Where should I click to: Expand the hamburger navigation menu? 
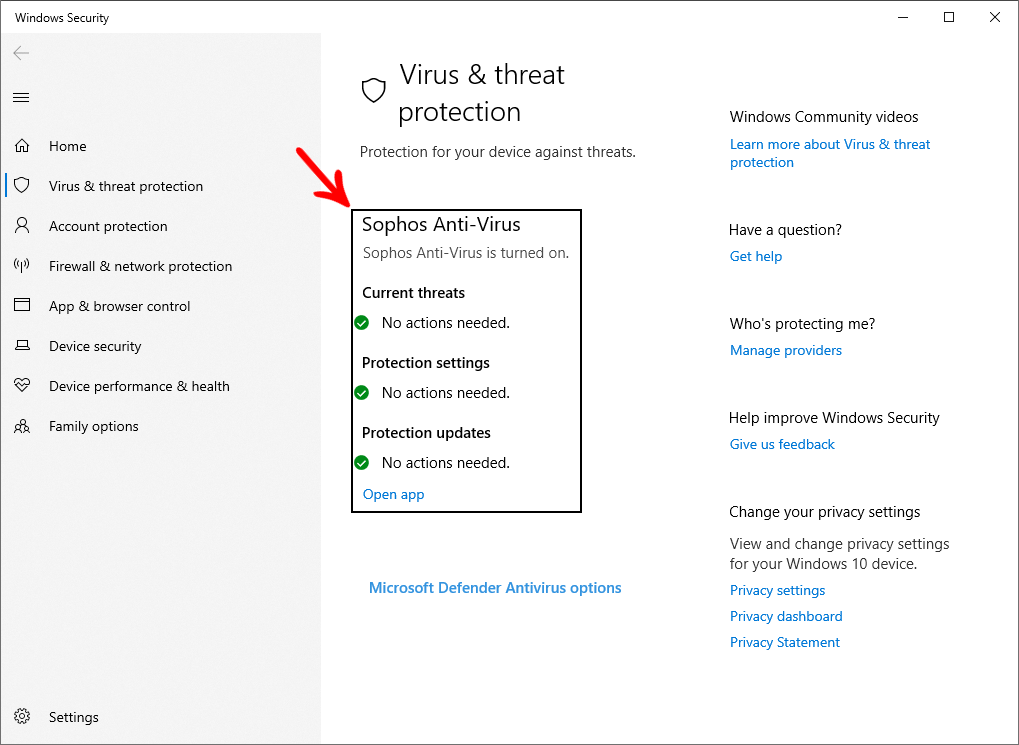(x=21, y=98)
